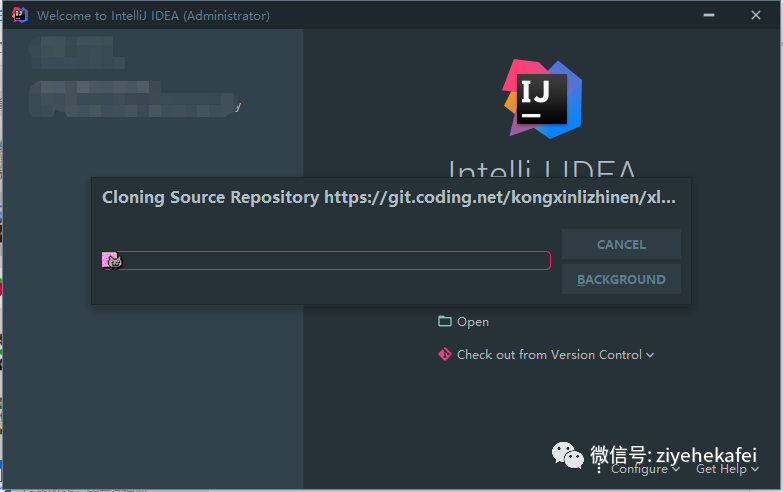Click the version control checkout icon

click(x=444, y=354)
